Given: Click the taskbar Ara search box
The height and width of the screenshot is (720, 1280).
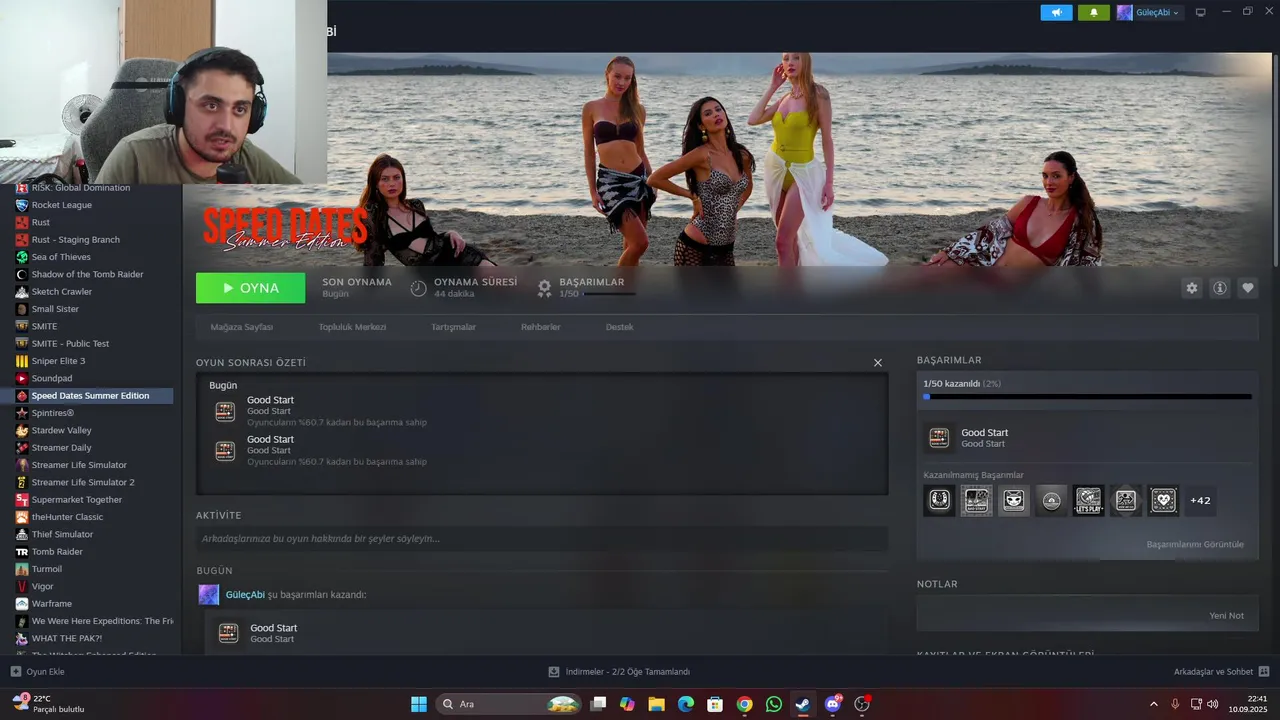Looking at the screenshot, I should coord(510,704).
